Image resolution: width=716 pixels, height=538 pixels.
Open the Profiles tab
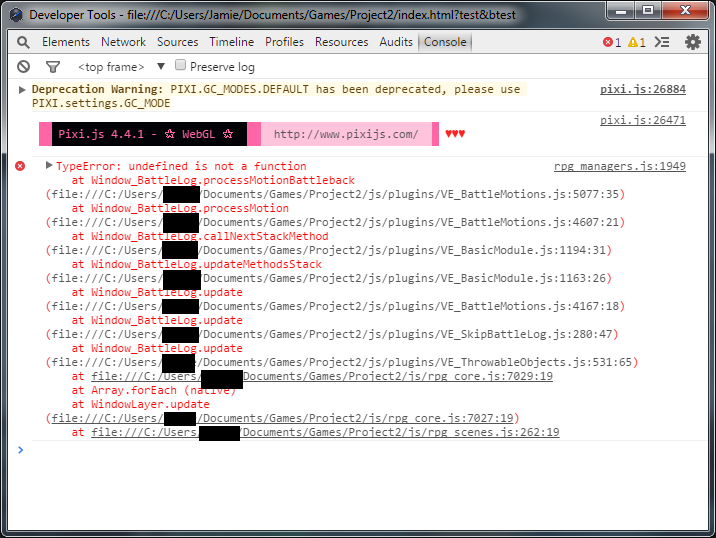coord(284,42)
